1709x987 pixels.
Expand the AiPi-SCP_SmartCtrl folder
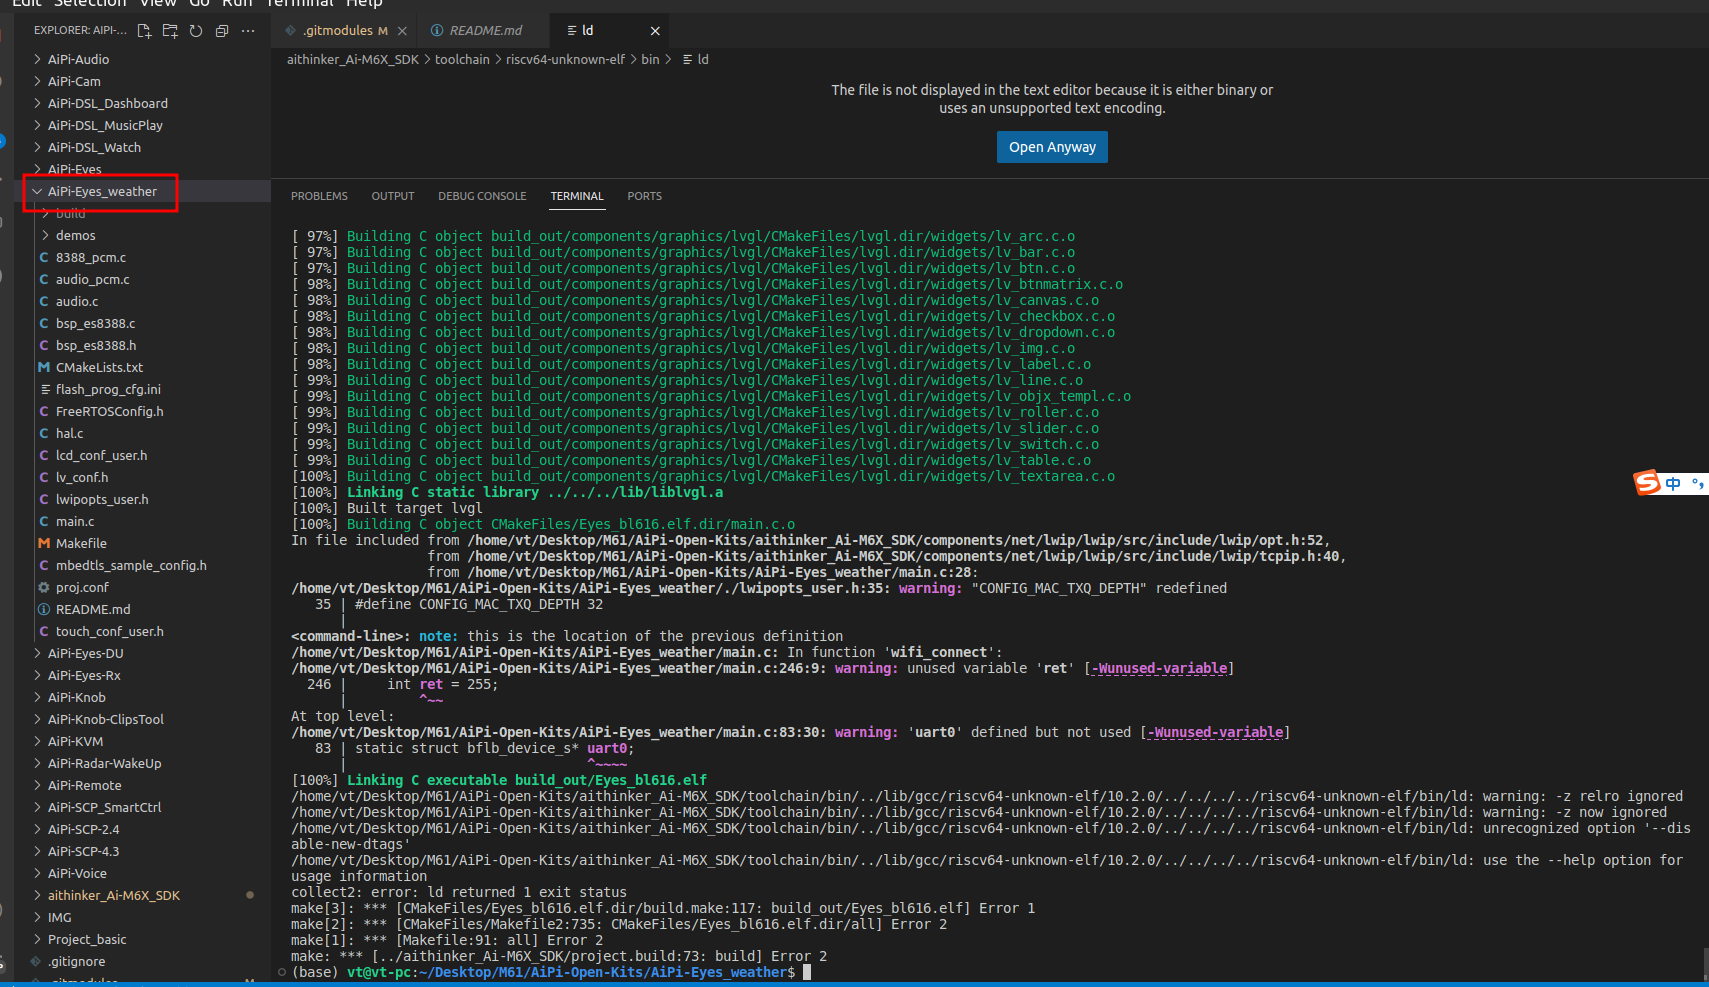(x=142, y=807)
